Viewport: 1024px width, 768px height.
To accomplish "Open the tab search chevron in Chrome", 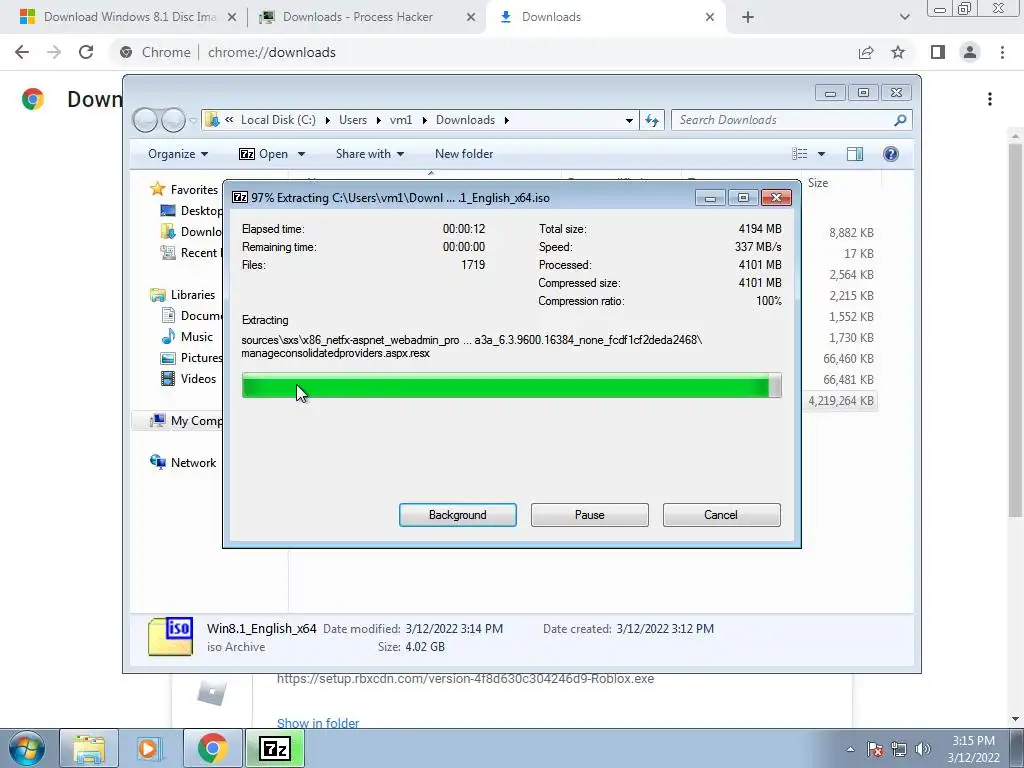I will pos(904,17).
